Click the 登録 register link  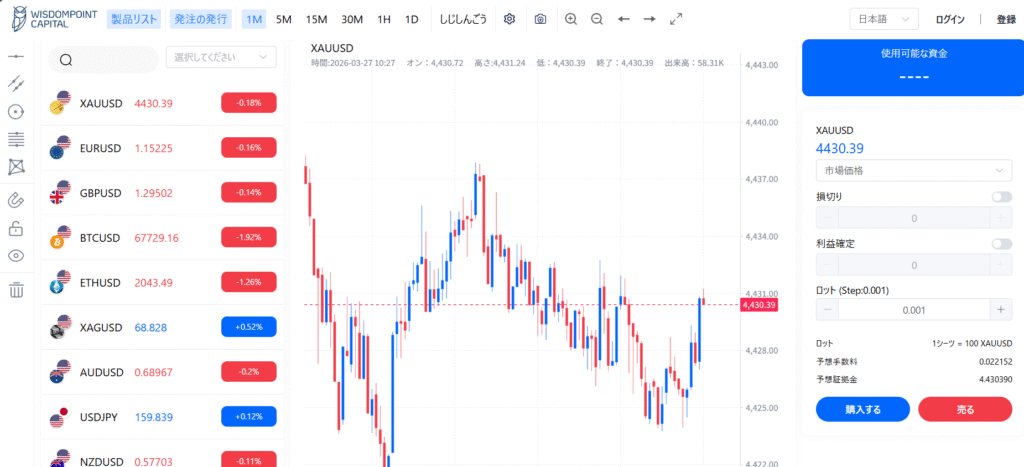1006,19
